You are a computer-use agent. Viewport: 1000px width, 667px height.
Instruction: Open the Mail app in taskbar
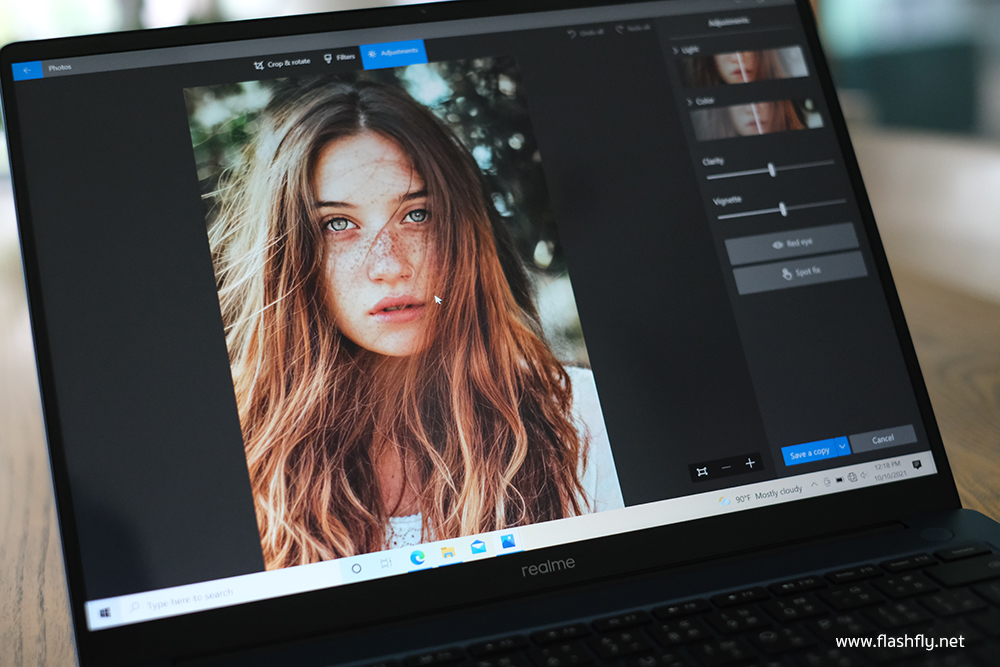tap(478, 547)
